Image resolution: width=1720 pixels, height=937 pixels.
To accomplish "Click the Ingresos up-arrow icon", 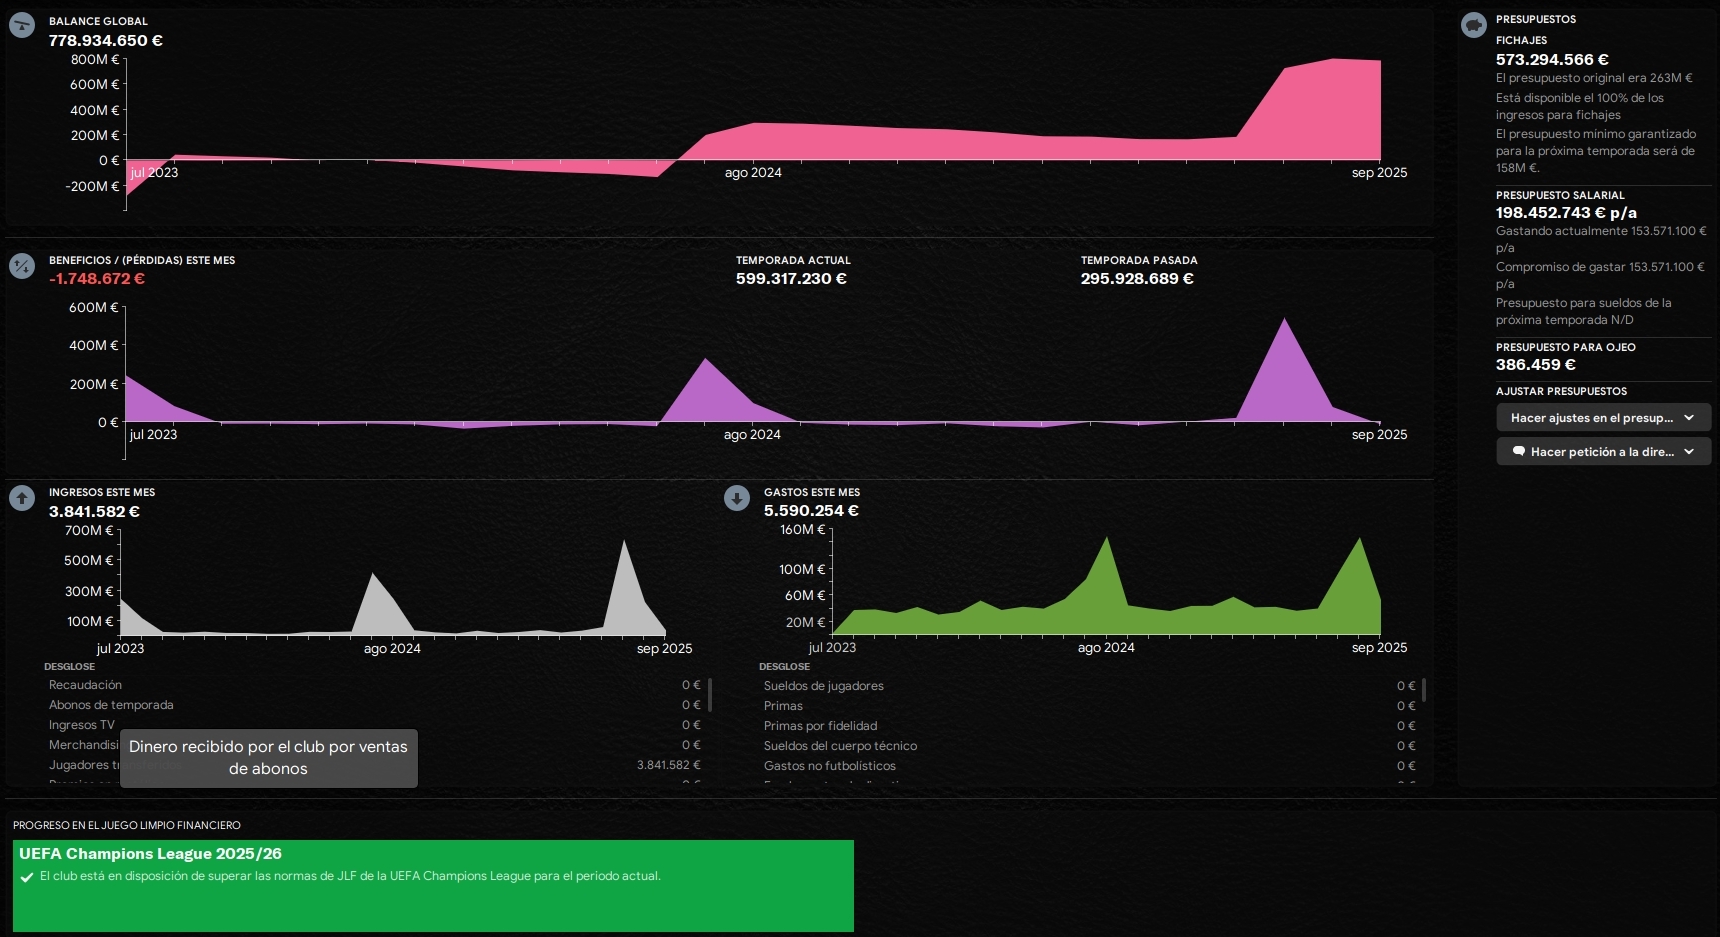I will 21,498.
